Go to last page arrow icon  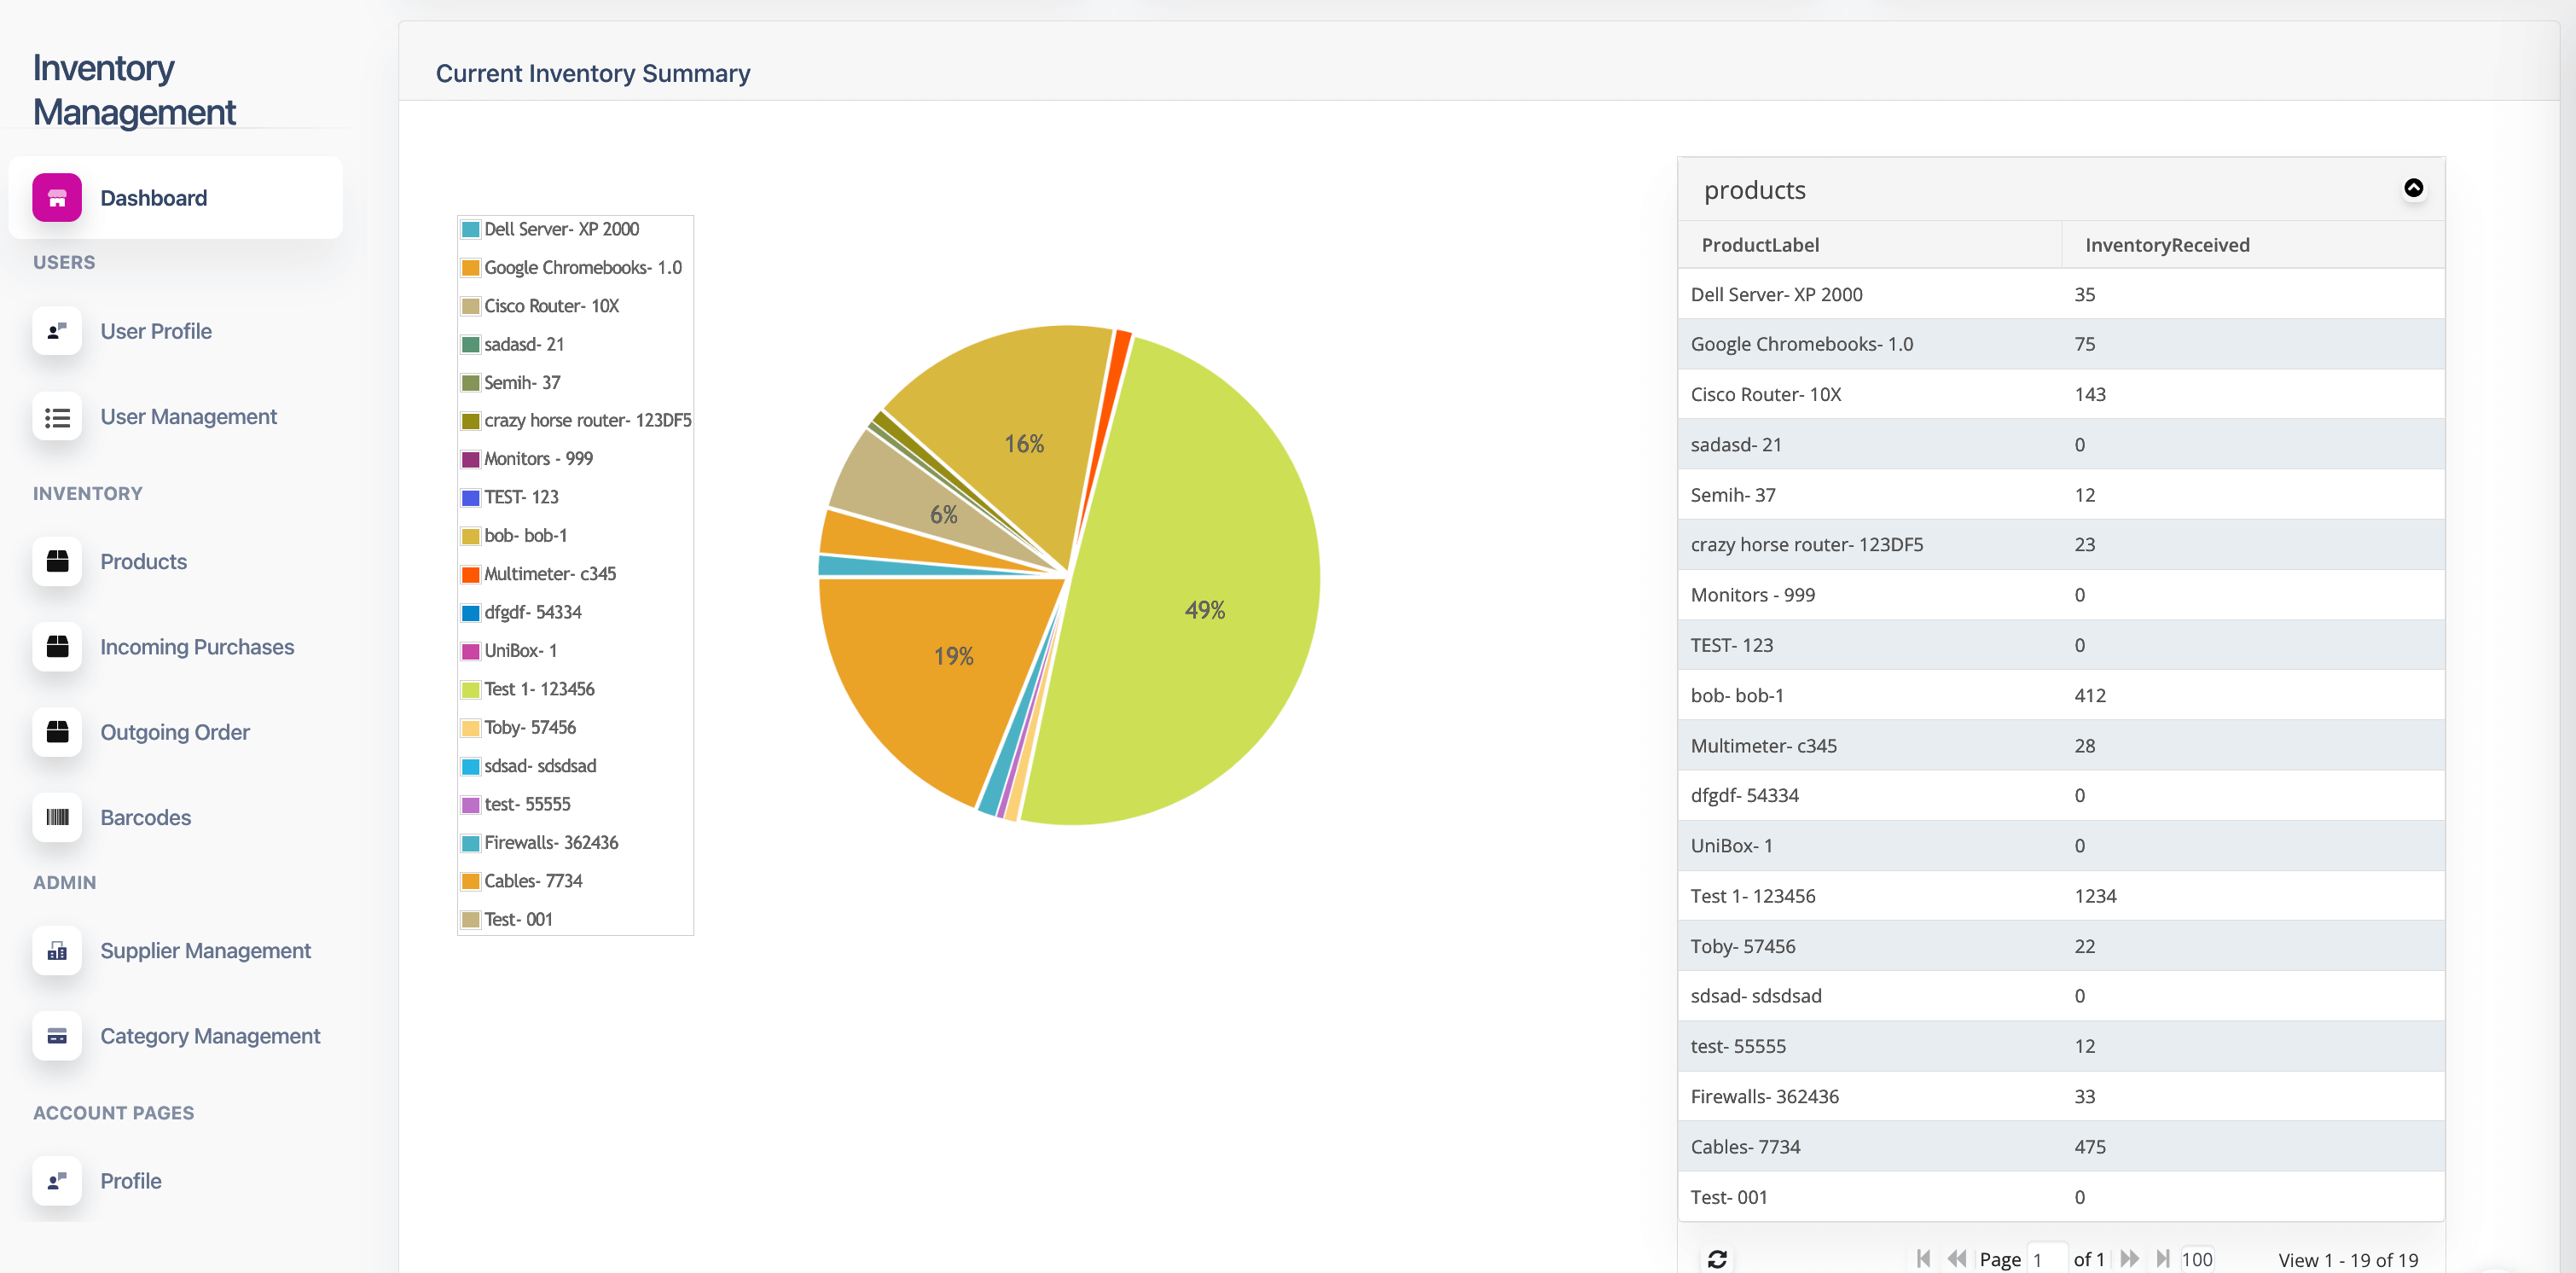click(x=2163, y=1259)
